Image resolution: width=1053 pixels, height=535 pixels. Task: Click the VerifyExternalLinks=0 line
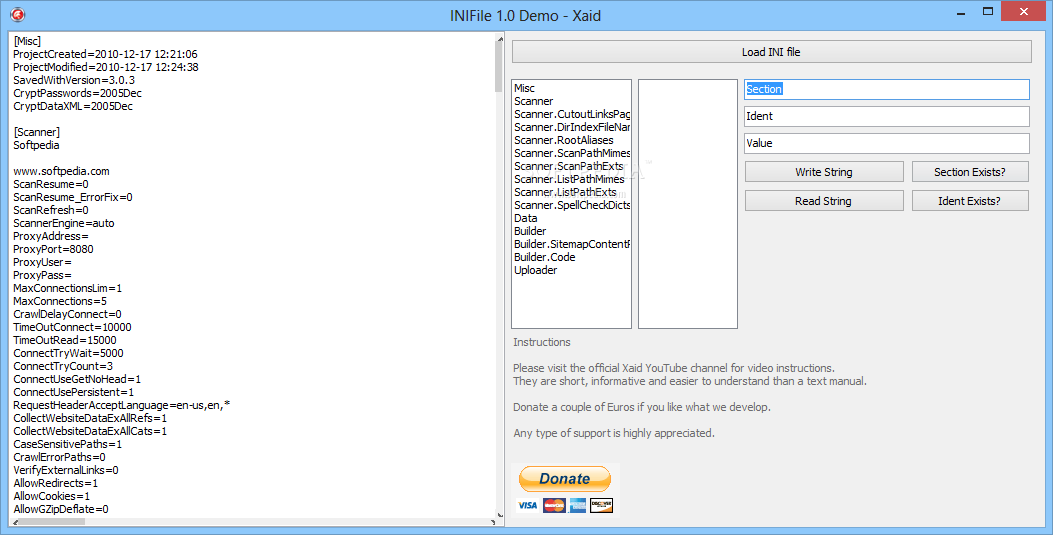click(x=66, y=471)
